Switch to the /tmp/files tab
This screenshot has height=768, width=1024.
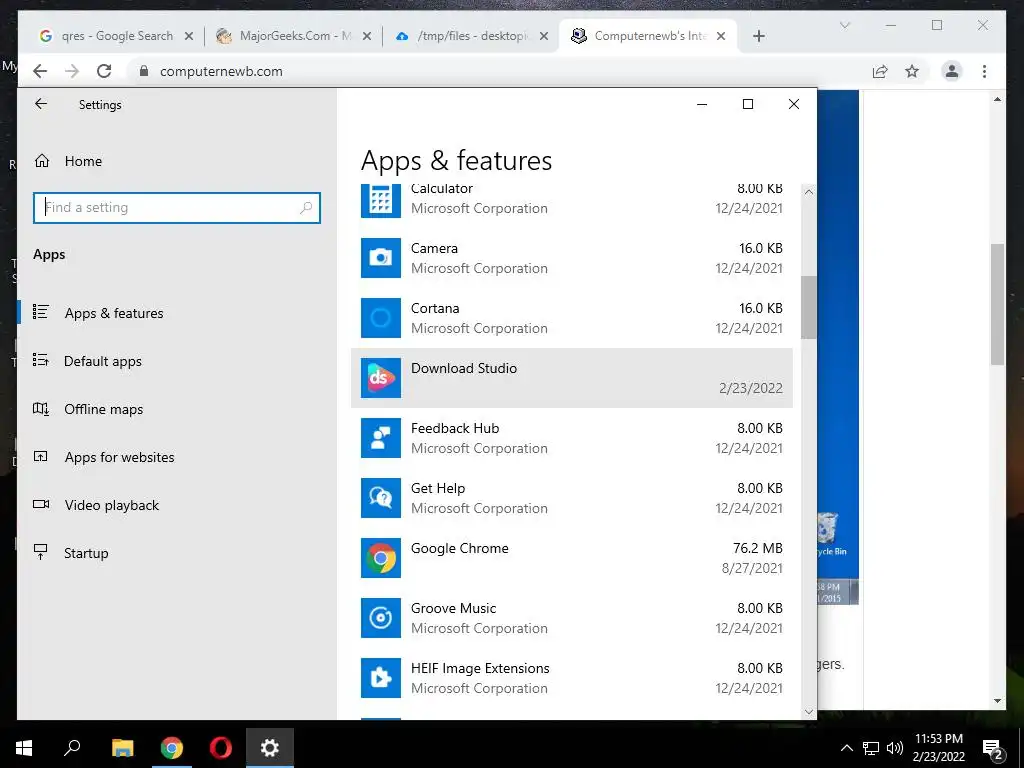click(472, 36)
